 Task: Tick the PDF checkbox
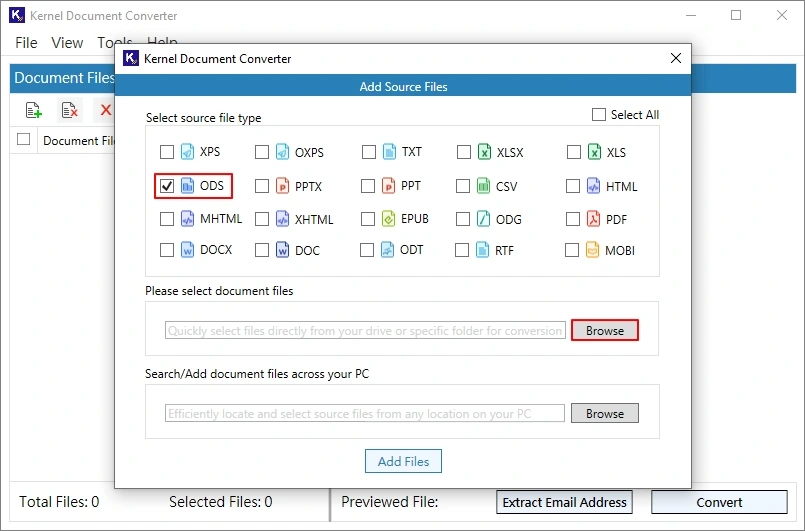click(573, 219)
